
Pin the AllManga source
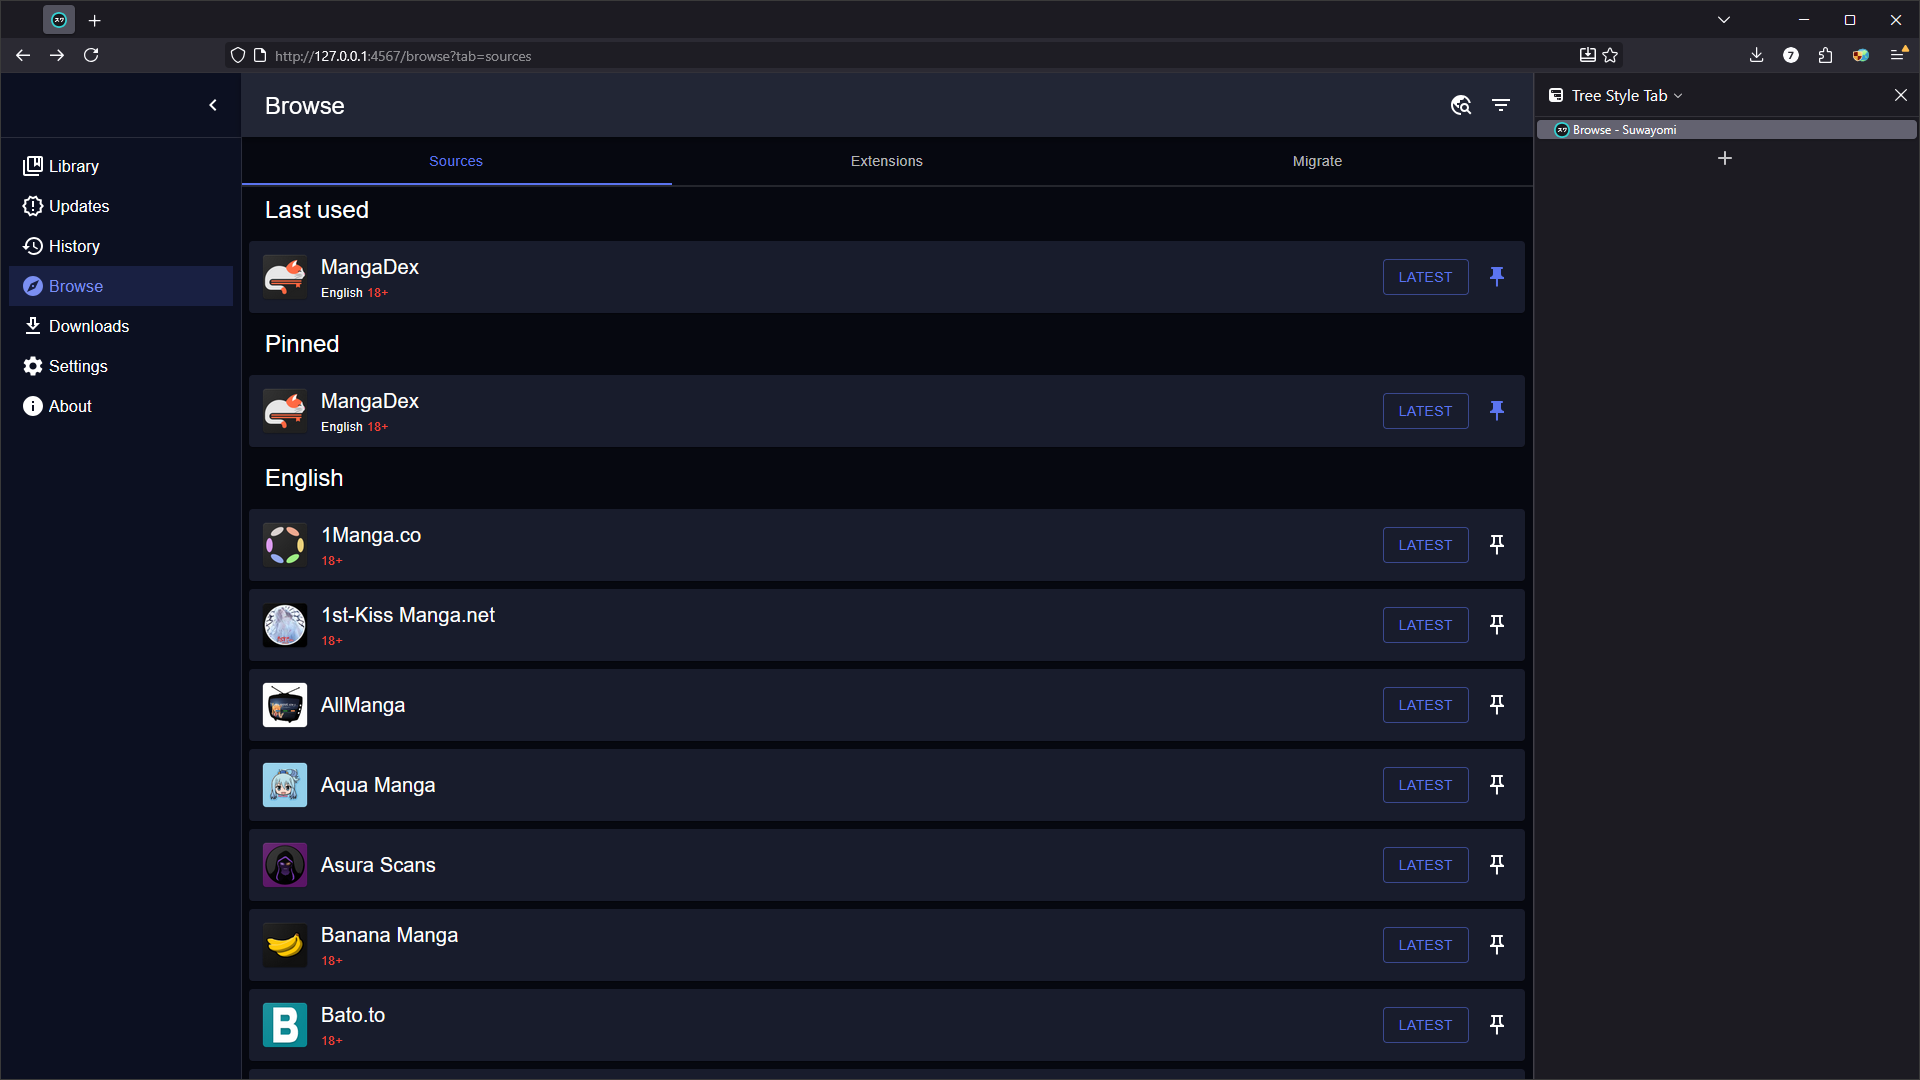[x=1497, y=705]
